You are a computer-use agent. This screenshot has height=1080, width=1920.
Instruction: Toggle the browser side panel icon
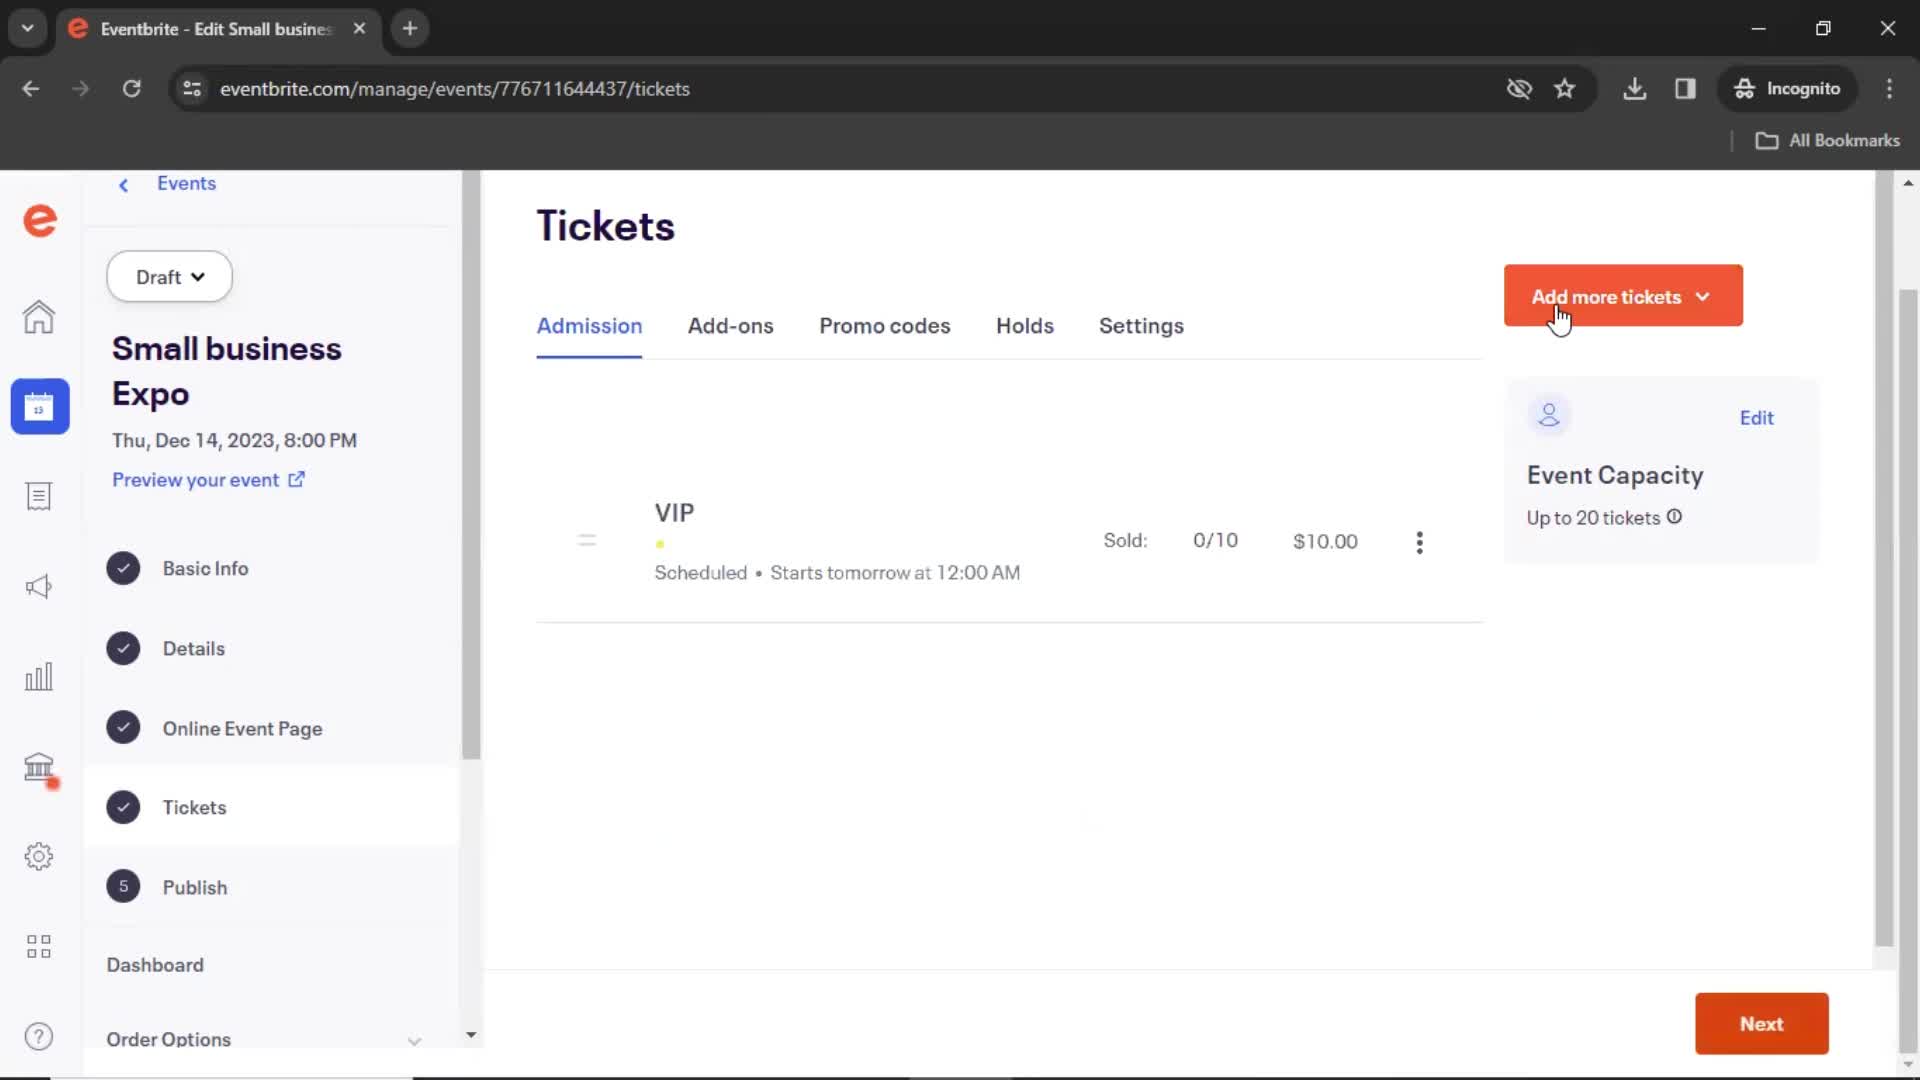pyautogui.click(x=1686, y=89)
